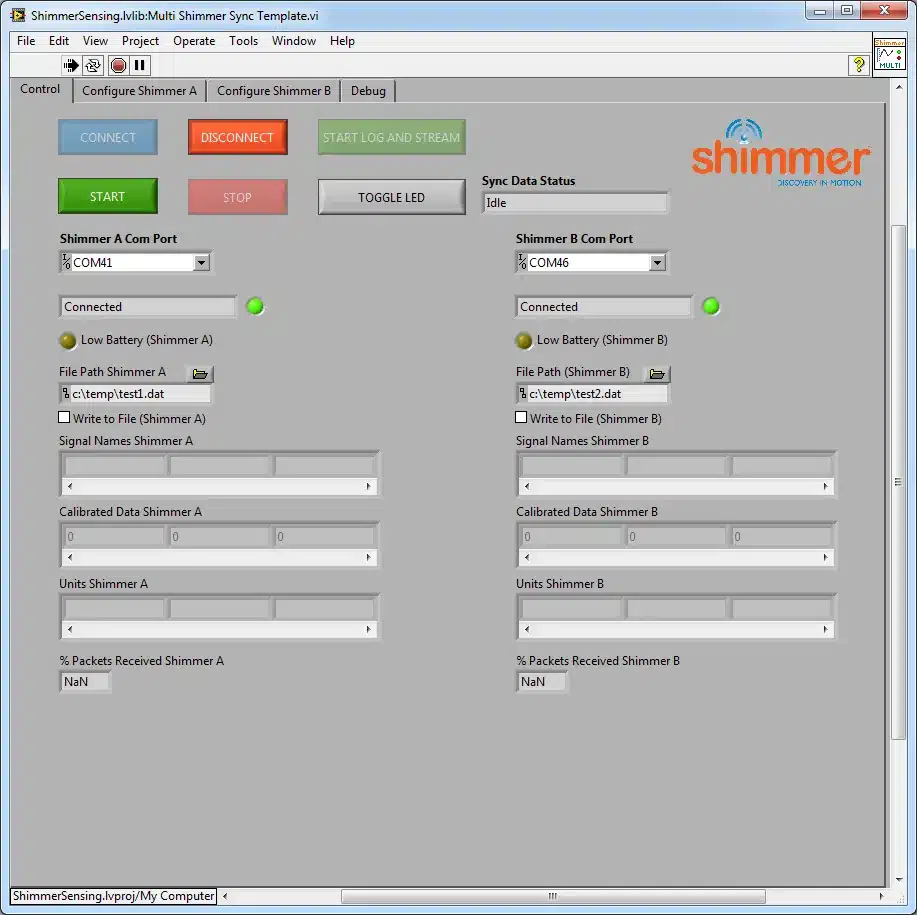Image resolution: width=917 pixels, height=915 pixels.
Task: Enable Write to File (Shimmer A) checkbox
Action: tap(64, 417)
